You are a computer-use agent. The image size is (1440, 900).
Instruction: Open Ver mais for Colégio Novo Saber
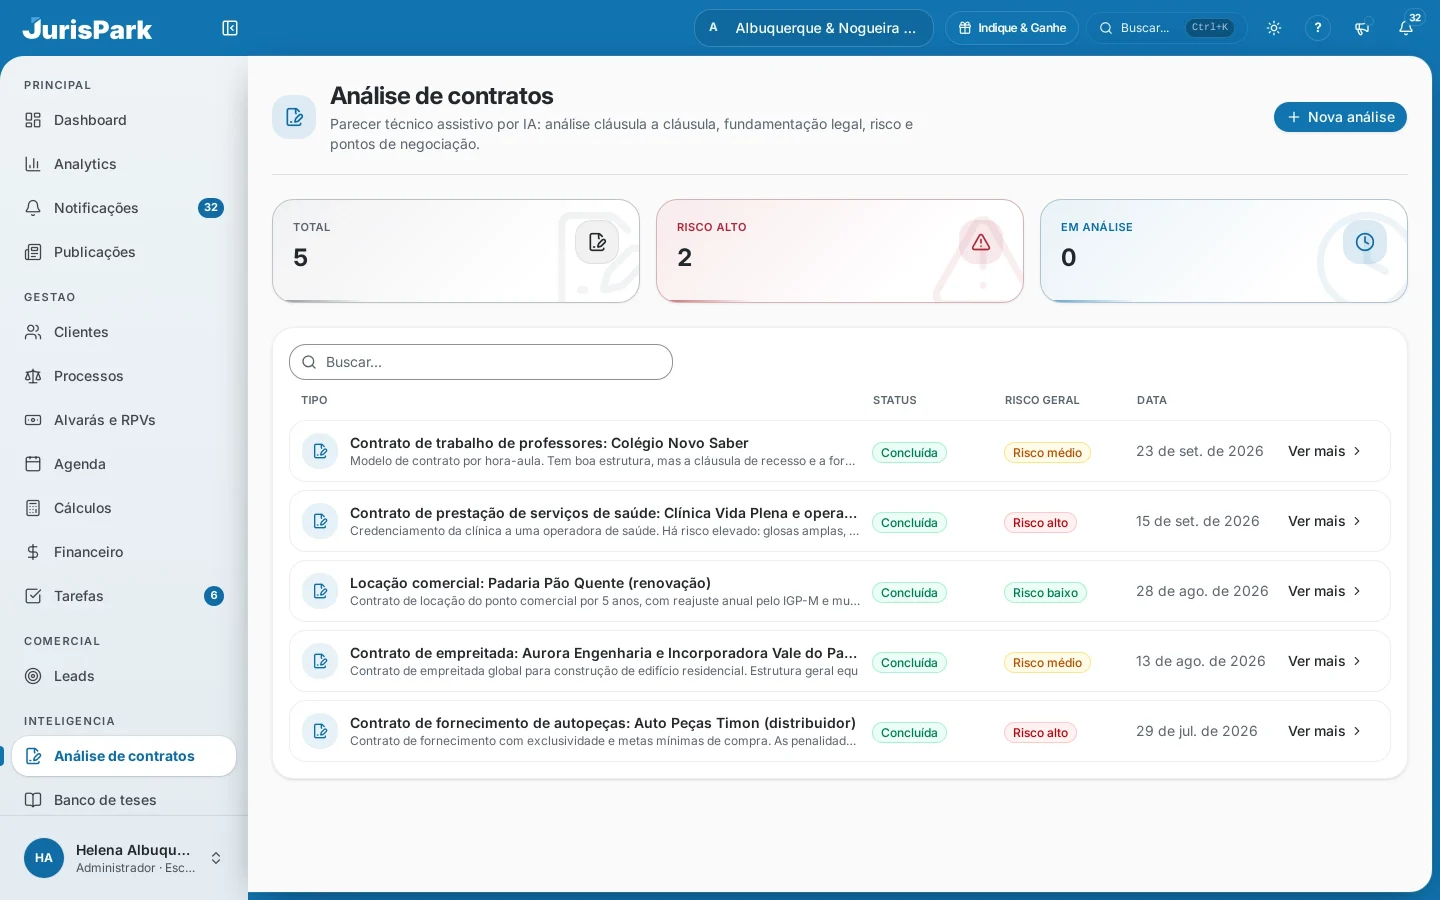click(1324, 451)
